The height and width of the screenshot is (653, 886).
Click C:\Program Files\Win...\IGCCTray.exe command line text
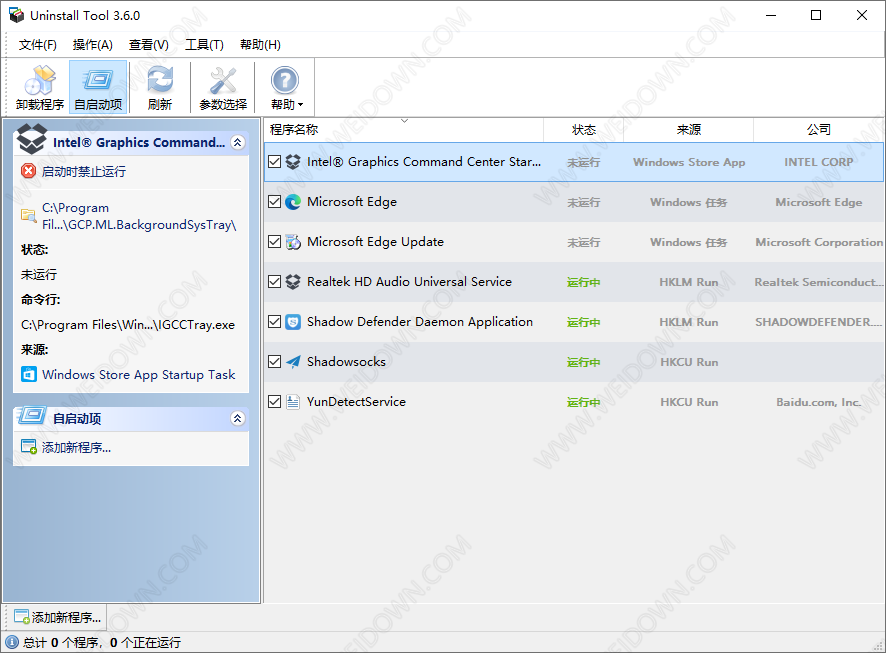click(128, 325)
